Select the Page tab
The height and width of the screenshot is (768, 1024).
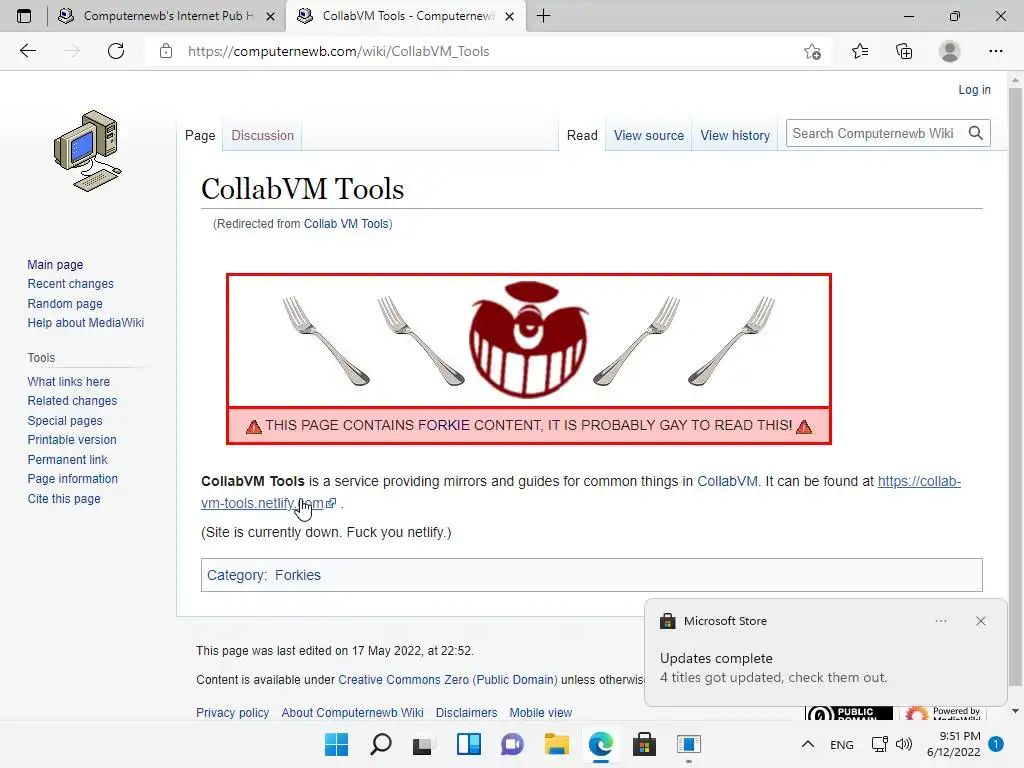click(x=200, y=135)
